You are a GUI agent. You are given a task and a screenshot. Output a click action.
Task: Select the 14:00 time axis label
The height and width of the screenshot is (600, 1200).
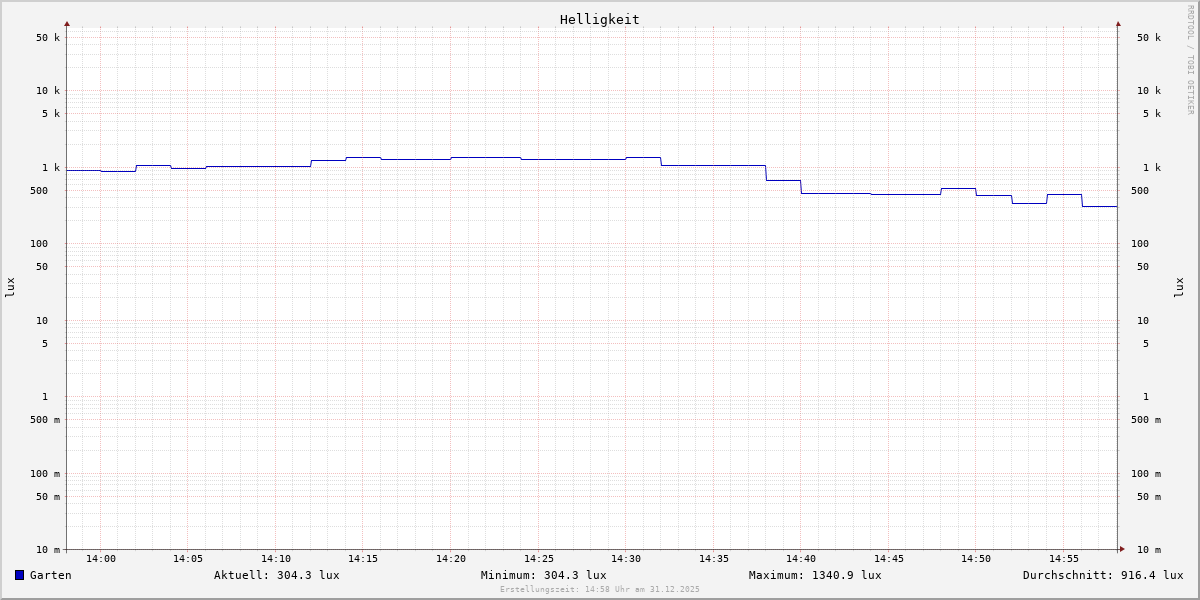[x=100, y=559]
